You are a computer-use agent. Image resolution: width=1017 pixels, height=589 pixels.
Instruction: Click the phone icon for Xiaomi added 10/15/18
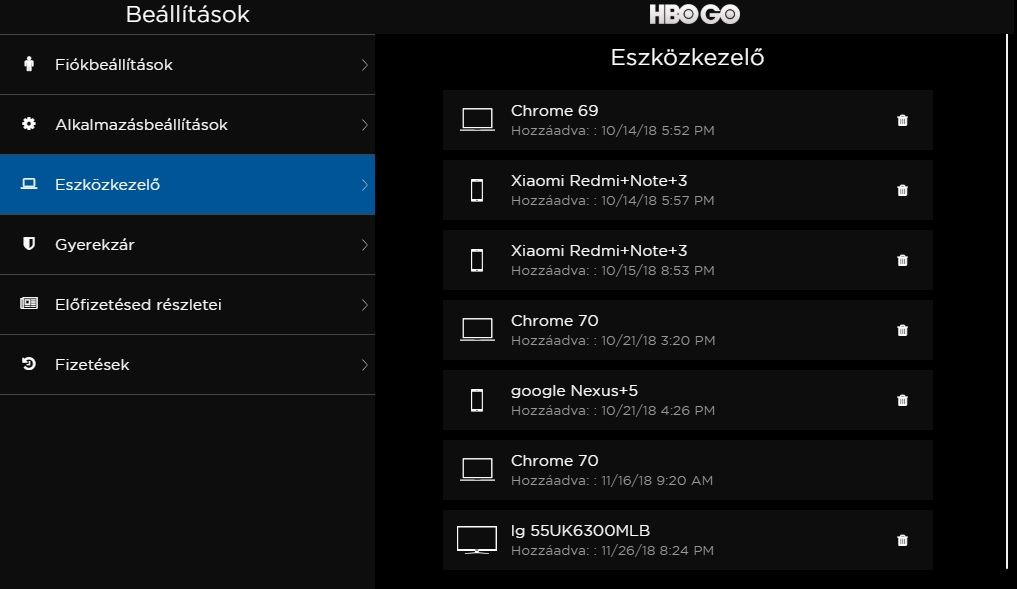[477, 260]
